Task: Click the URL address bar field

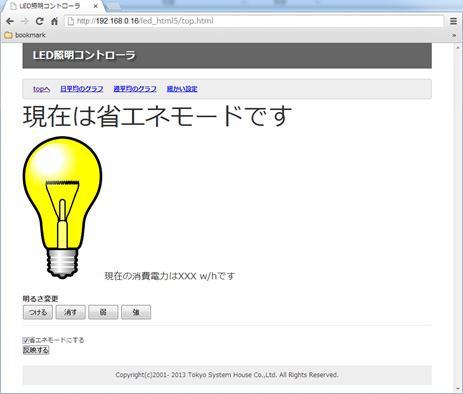Action: pos(254,21)
